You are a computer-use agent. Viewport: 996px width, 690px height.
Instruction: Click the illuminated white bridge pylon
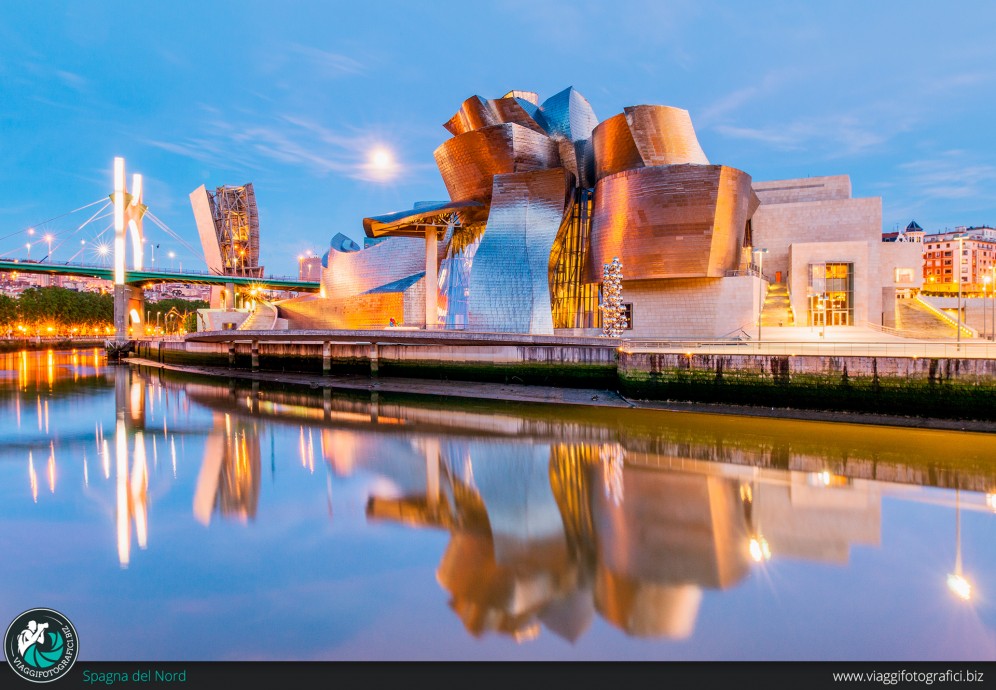(119, 240)
